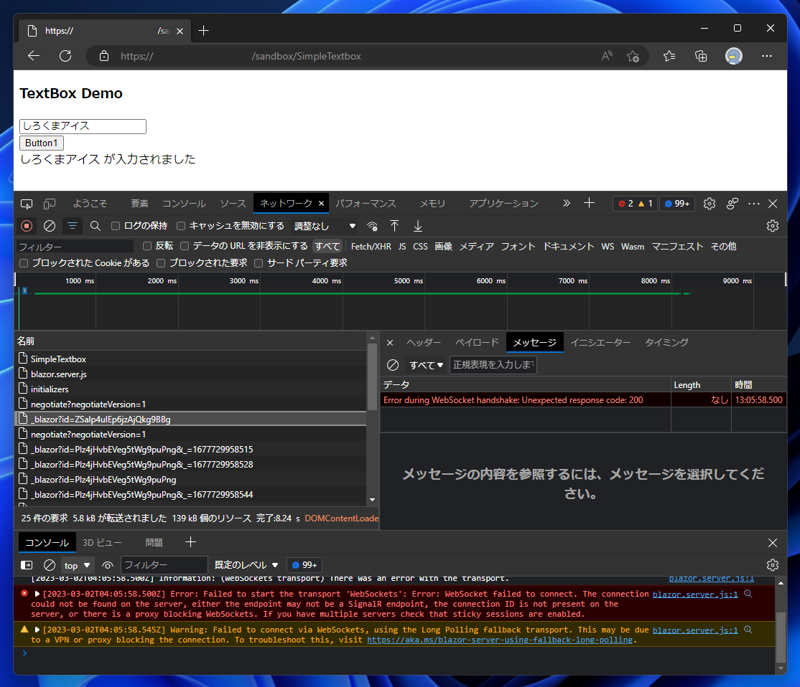800x687 pixels.
Task: Click the network overview timeline at 5000 ms
Action: click(x=424, y=301)
